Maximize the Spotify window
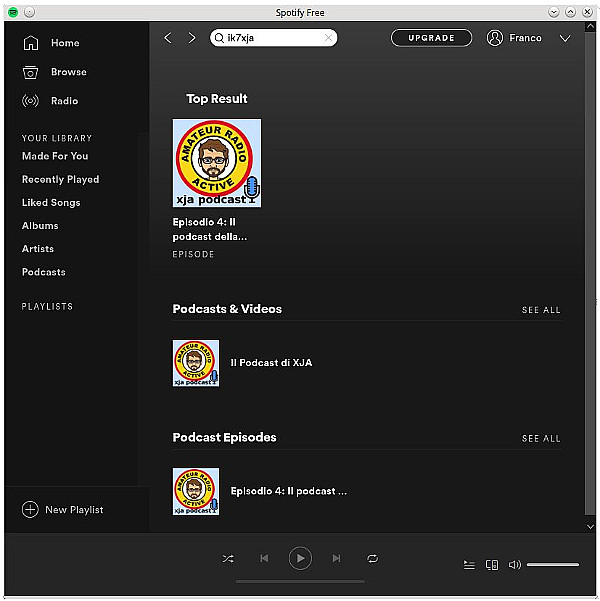 [x=570, y=12]
